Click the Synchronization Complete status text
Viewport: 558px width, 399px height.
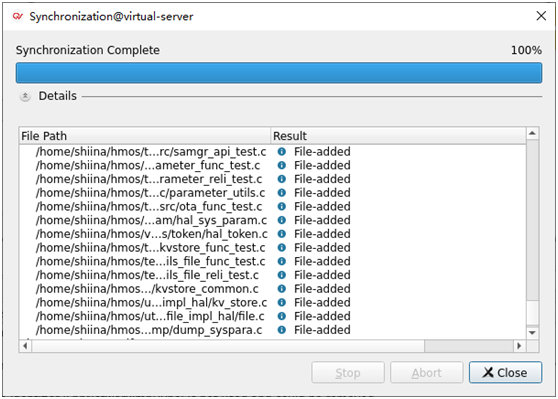[x=88, y=50]
